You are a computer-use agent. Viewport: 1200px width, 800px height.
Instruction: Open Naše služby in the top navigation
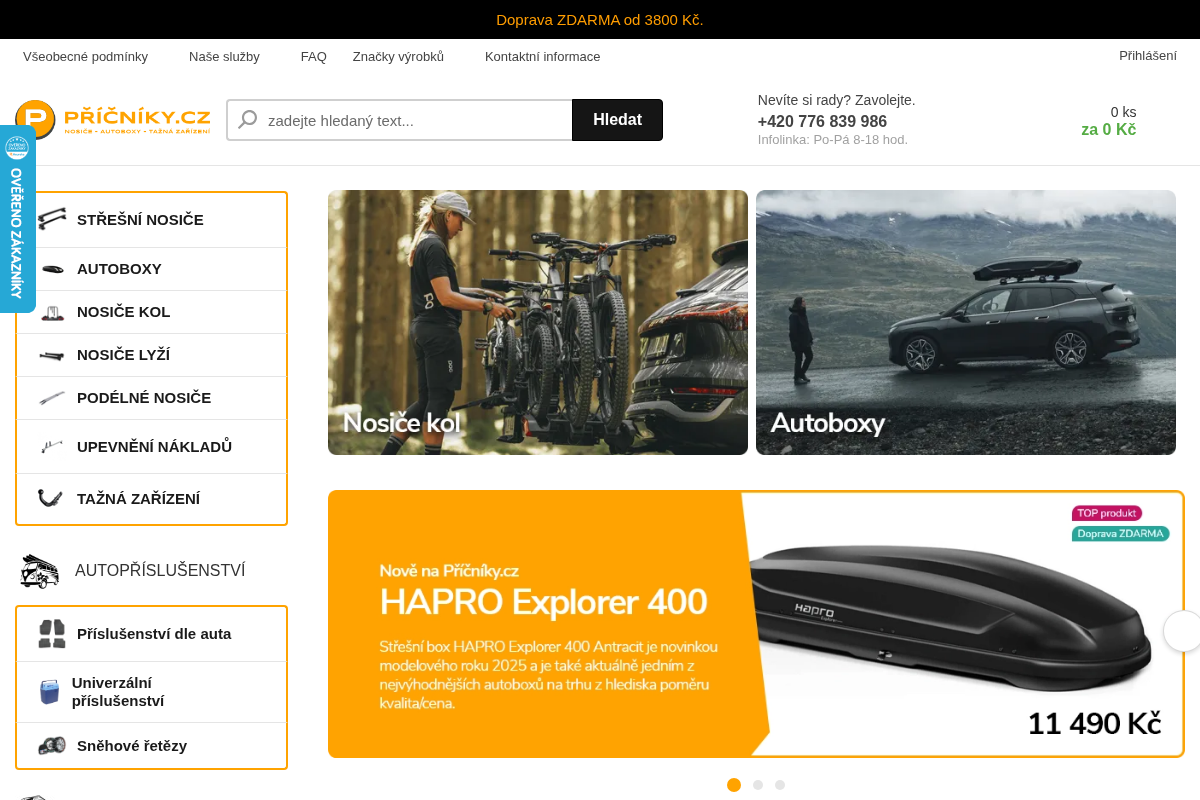[x=224, y=57]
